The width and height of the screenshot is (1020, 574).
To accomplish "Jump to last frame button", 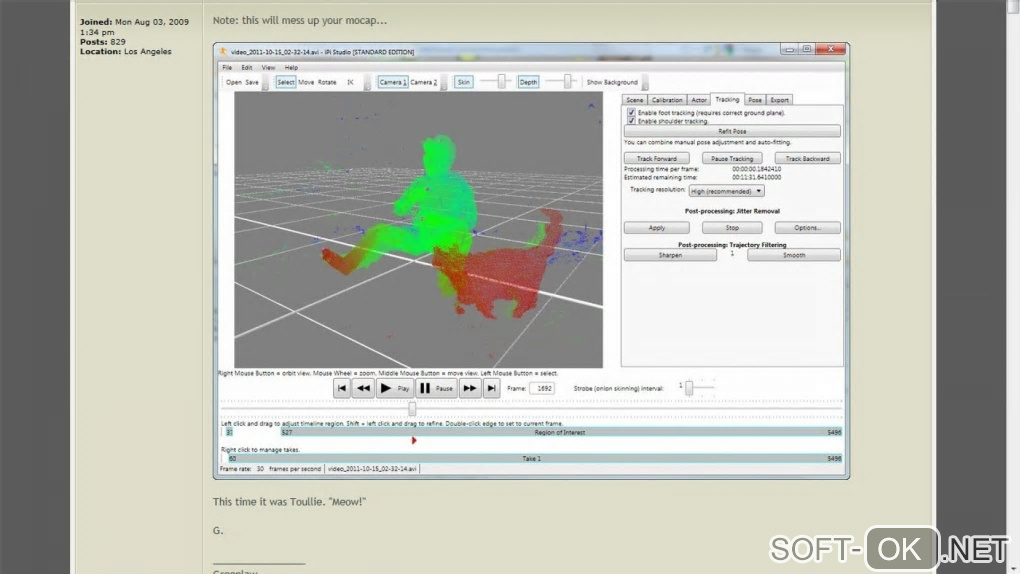I will coord(491,389).
